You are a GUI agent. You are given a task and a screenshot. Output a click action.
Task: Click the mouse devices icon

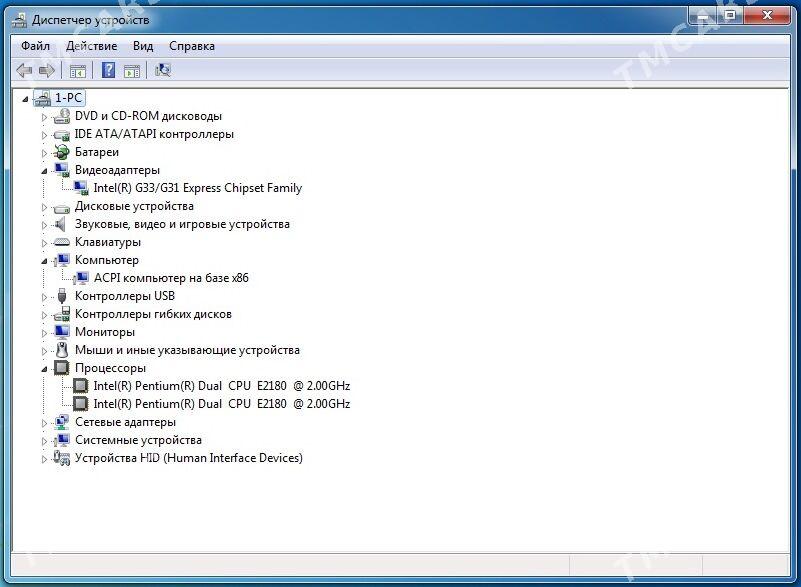[x=62, y=350]
